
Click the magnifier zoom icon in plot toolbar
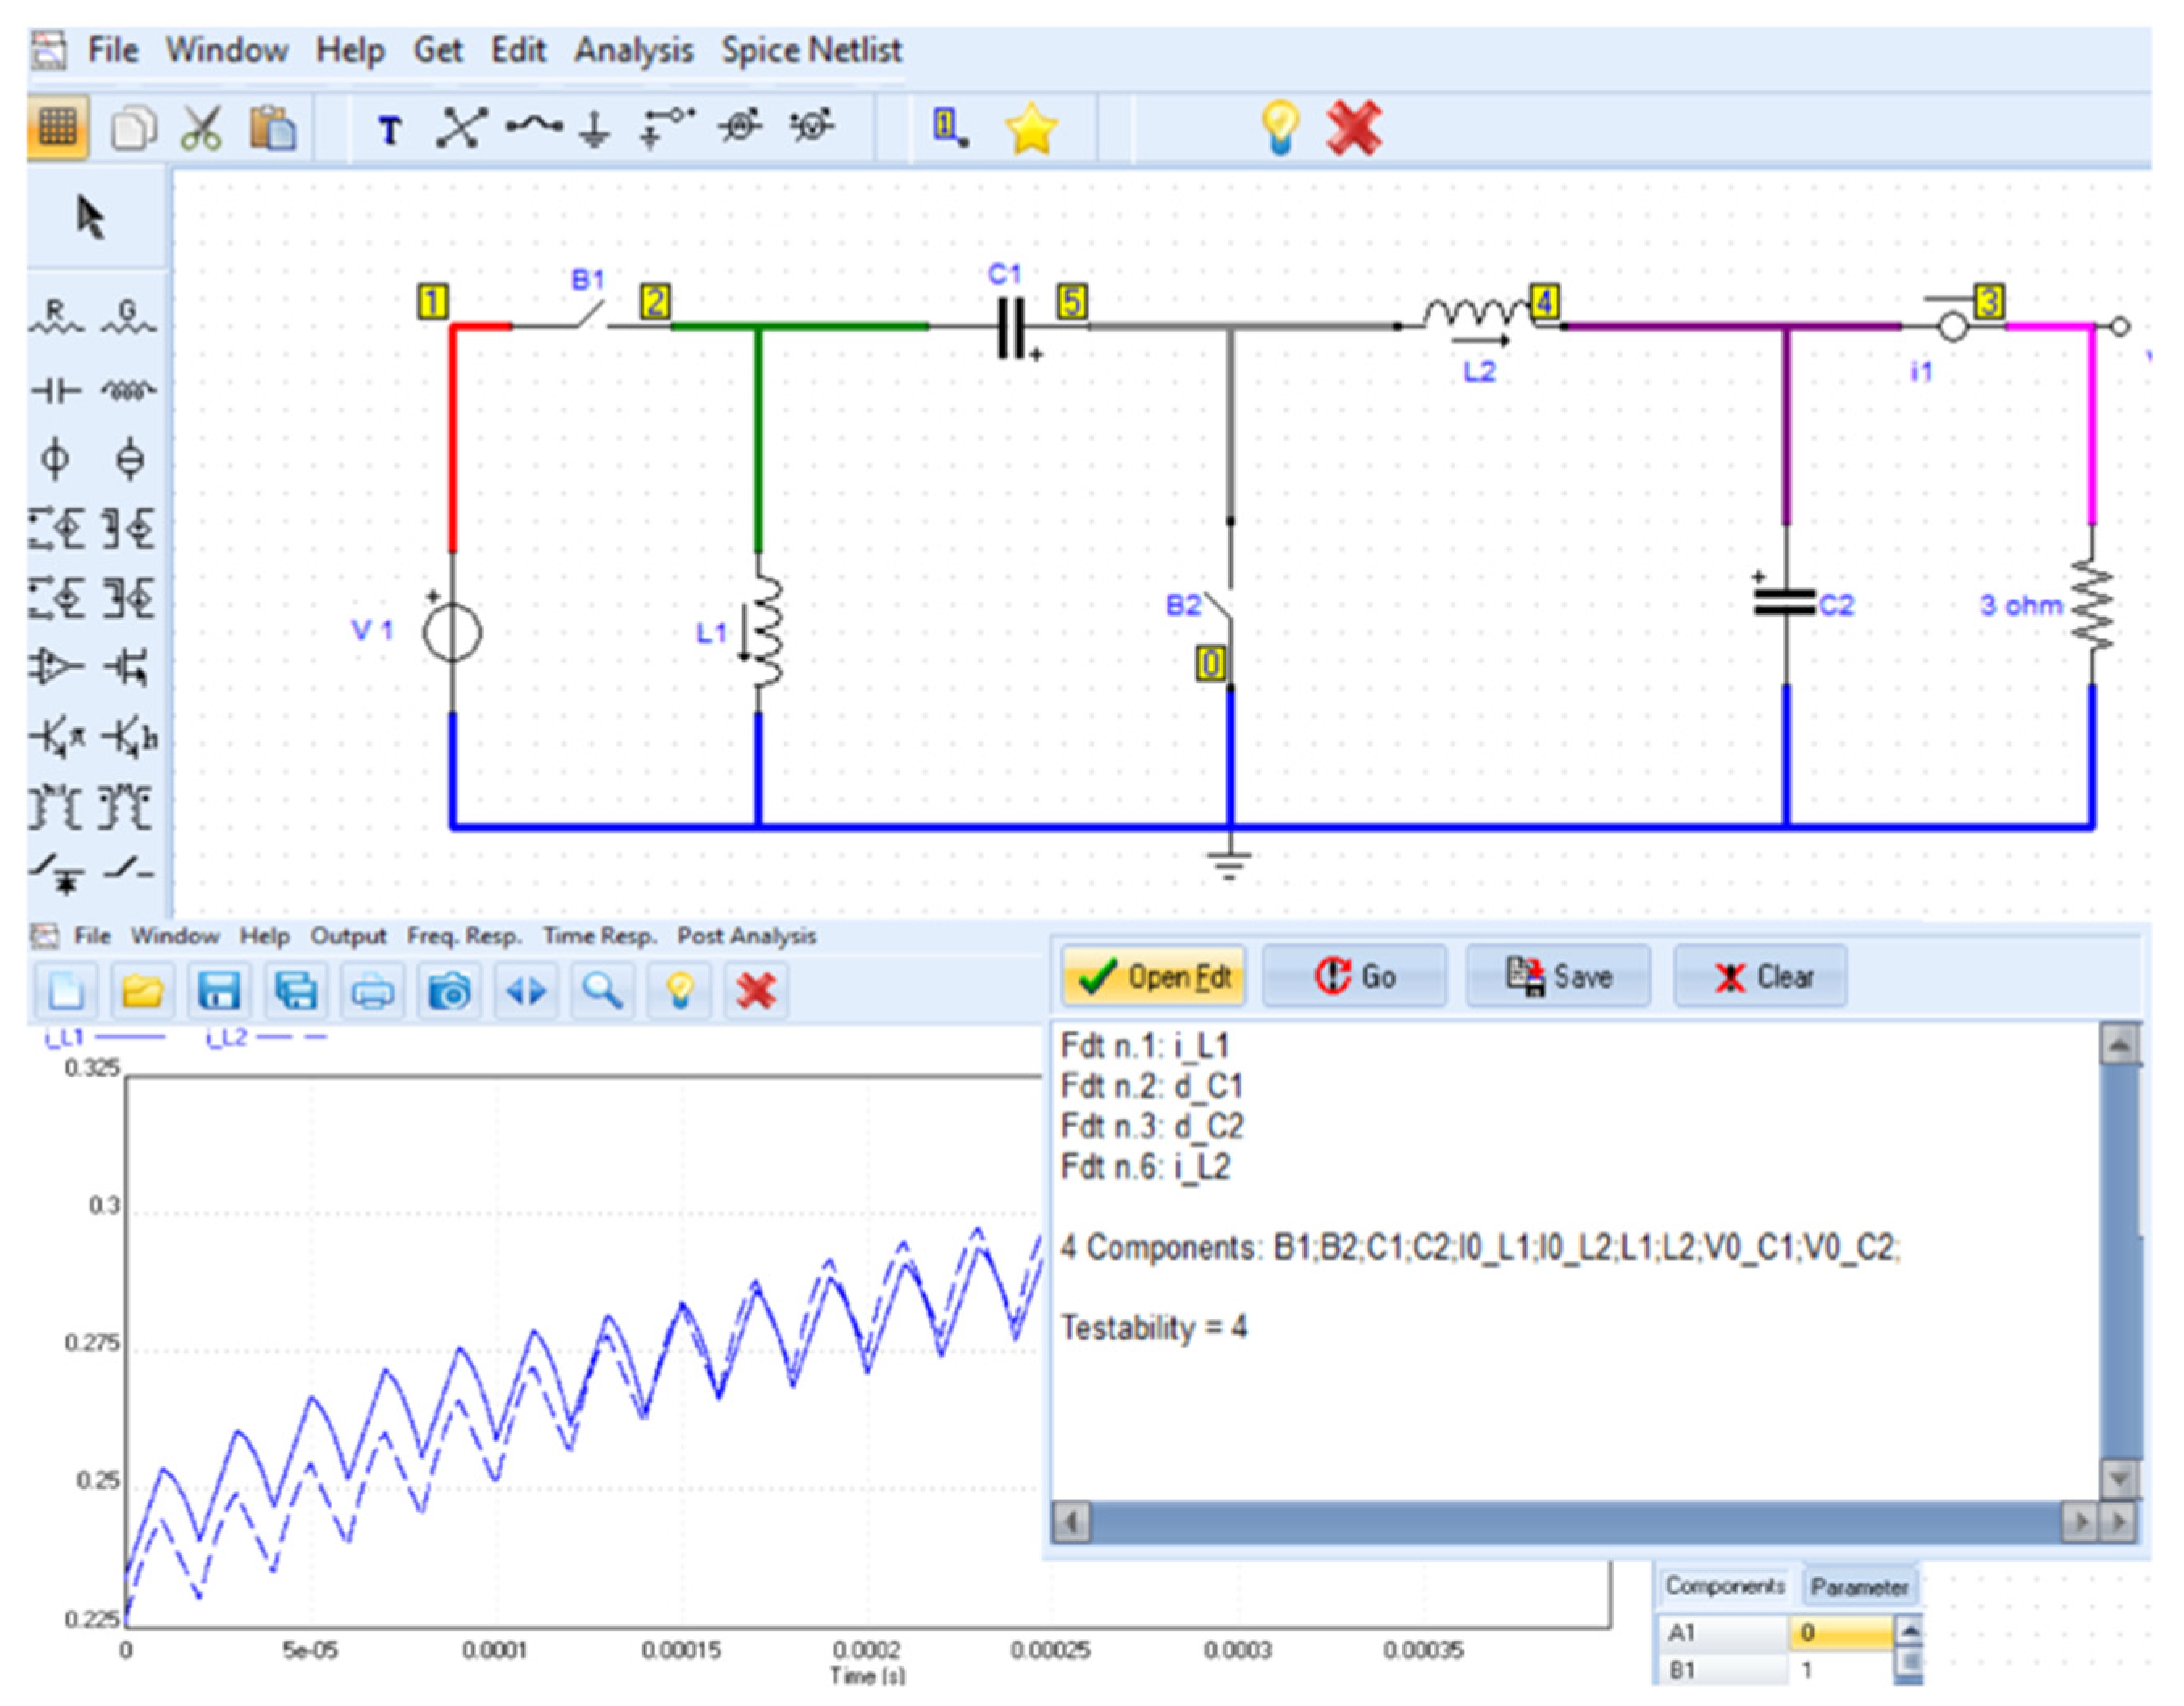coord(603,991)
